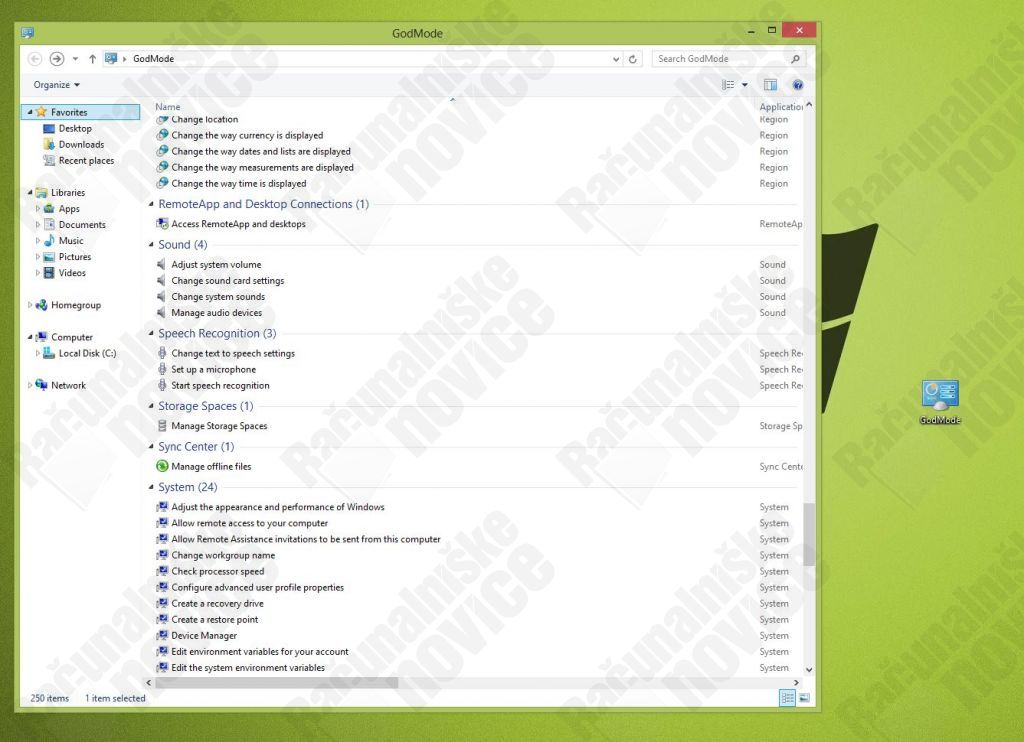
Task: Click the Create a recovery drive icon
Action: [162, 604]
